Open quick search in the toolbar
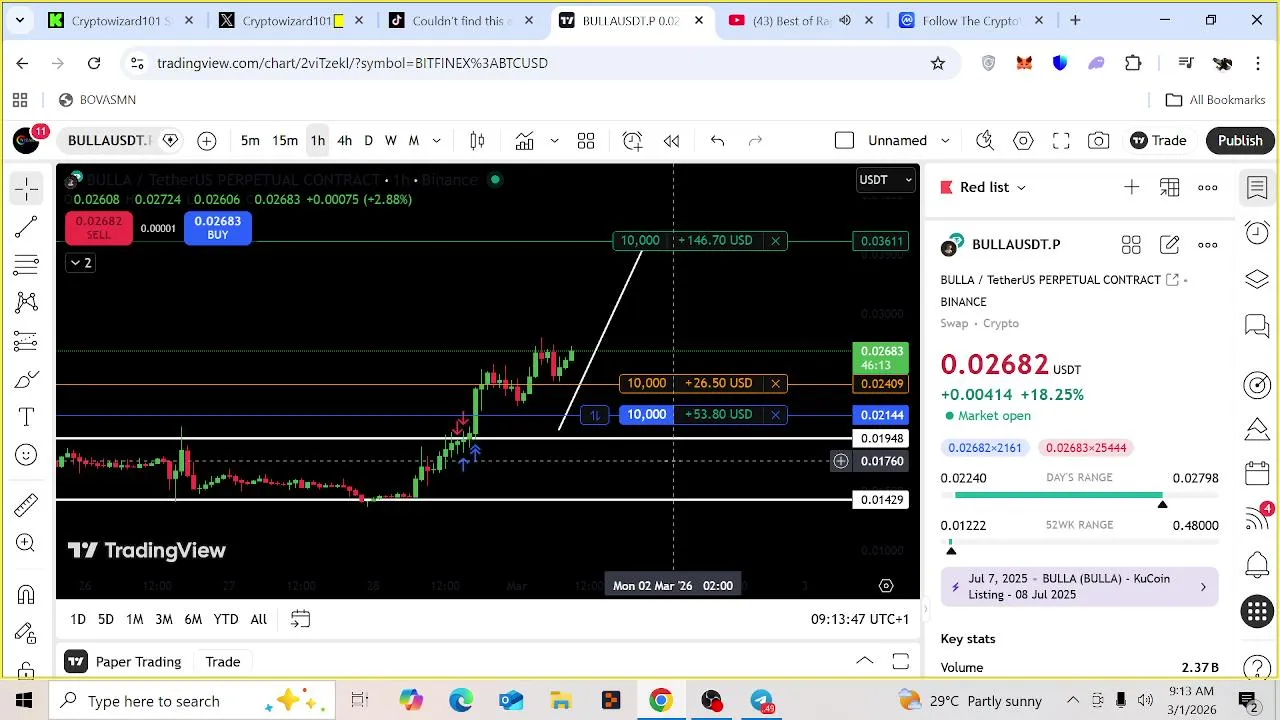1280x720 pixels. [985, 141]
